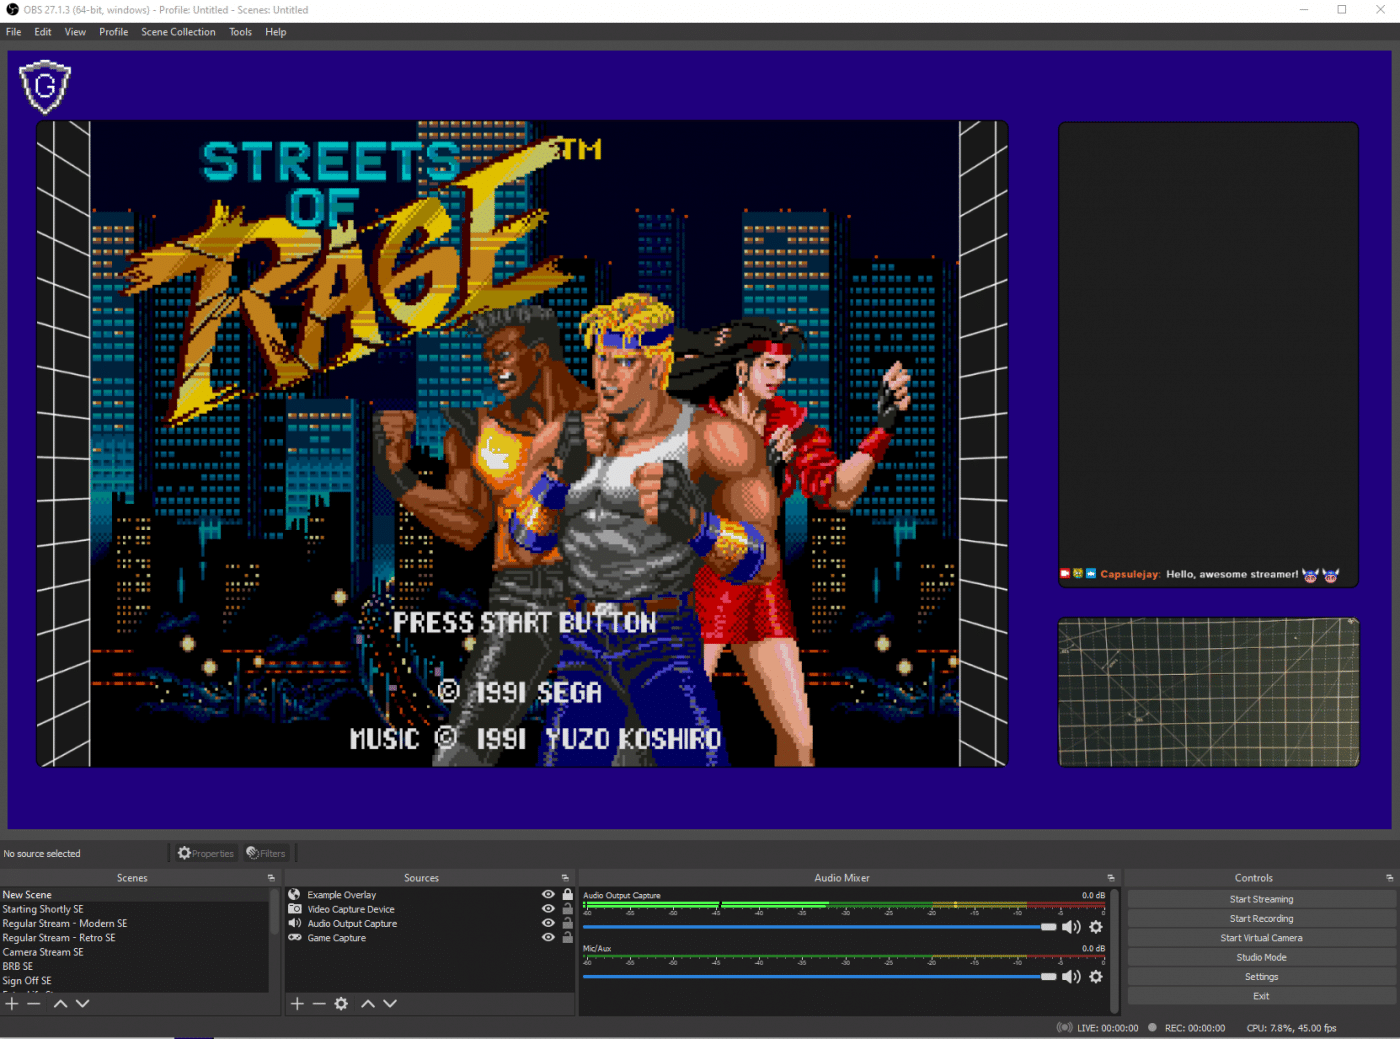Click Start Streaming button
This screenshot has height=1039, width=1400.
pyautogui.click(x=1261, y=899)
